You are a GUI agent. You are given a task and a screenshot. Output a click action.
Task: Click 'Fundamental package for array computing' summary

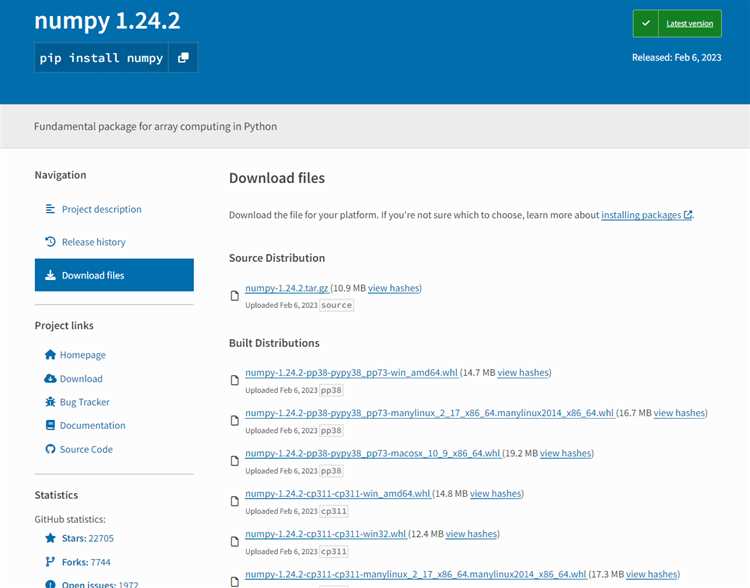(155, 126)
